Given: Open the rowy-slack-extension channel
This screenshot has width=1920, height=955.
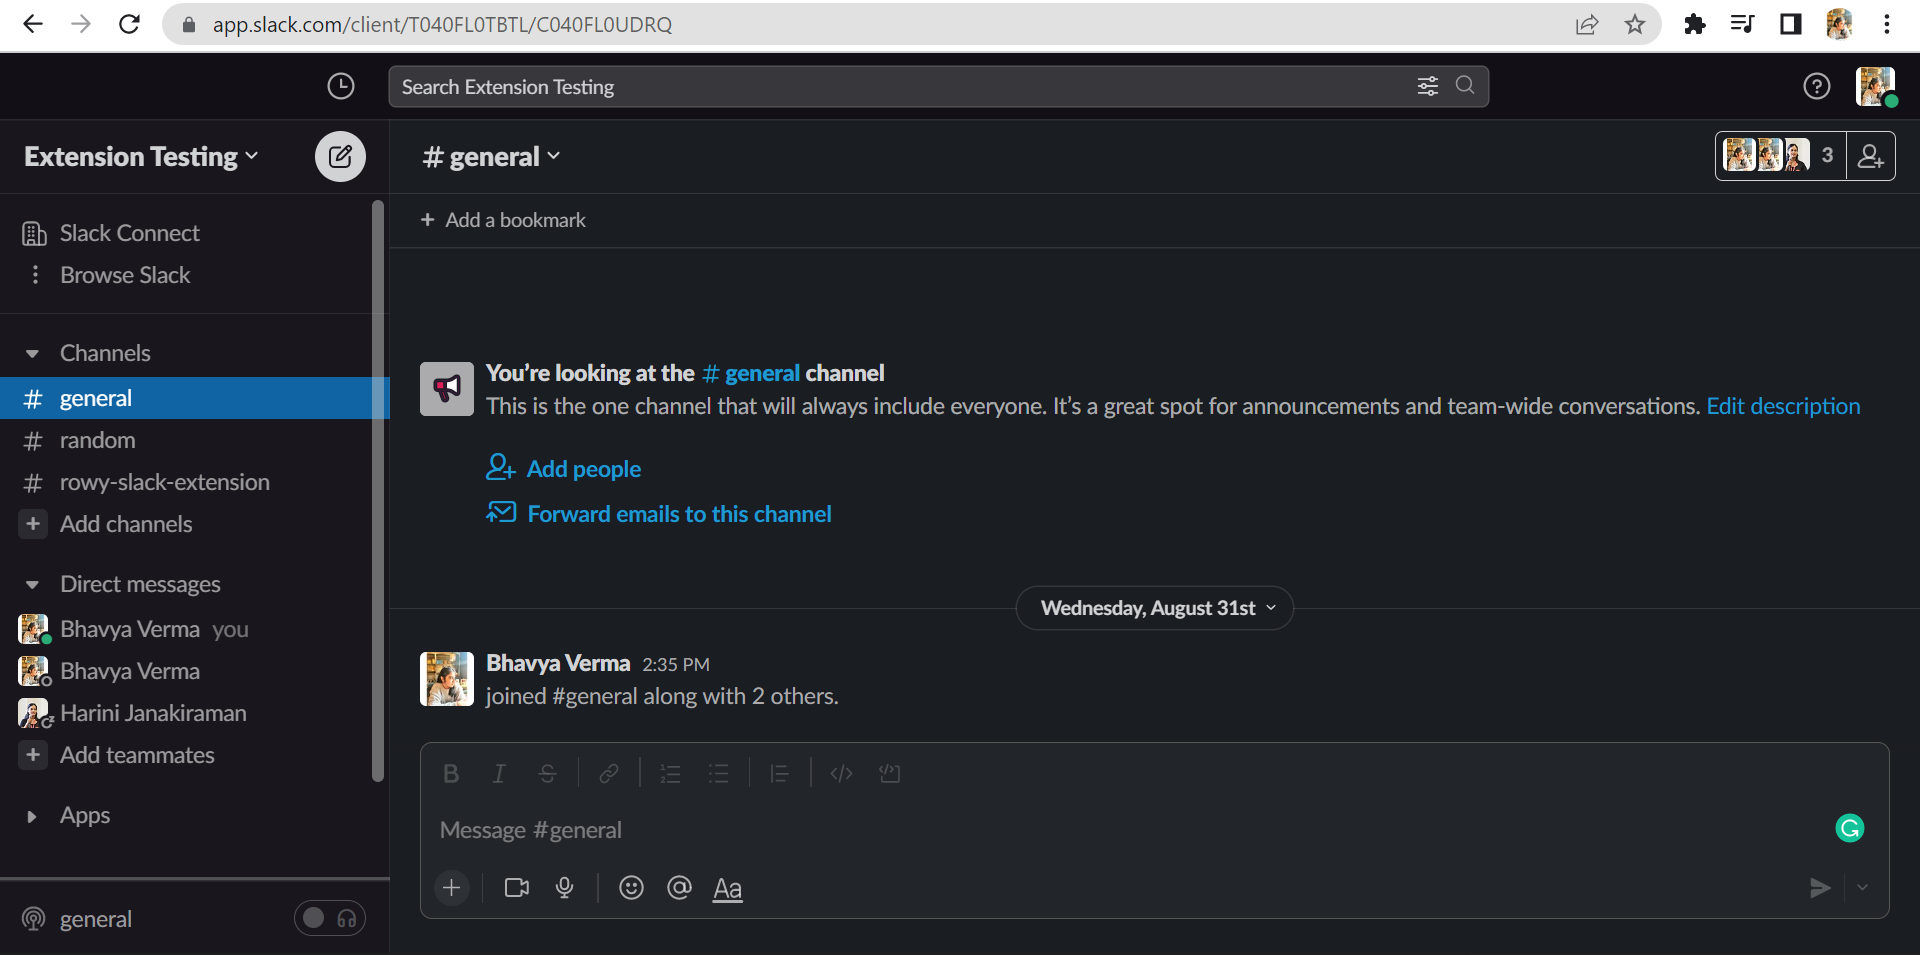Looking at the screenshot, I should pyautogui.click(x=164, y=482).
